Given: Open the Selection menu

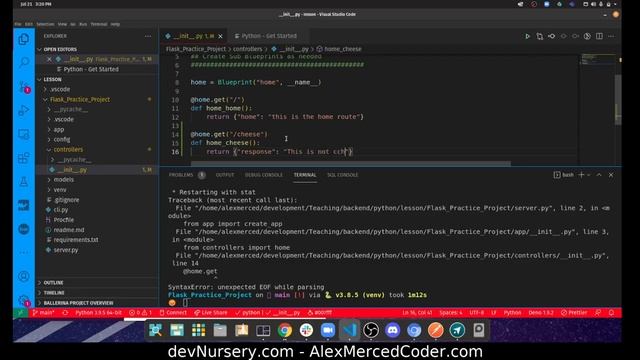Looking at the screenshot, I should (45, 24).
